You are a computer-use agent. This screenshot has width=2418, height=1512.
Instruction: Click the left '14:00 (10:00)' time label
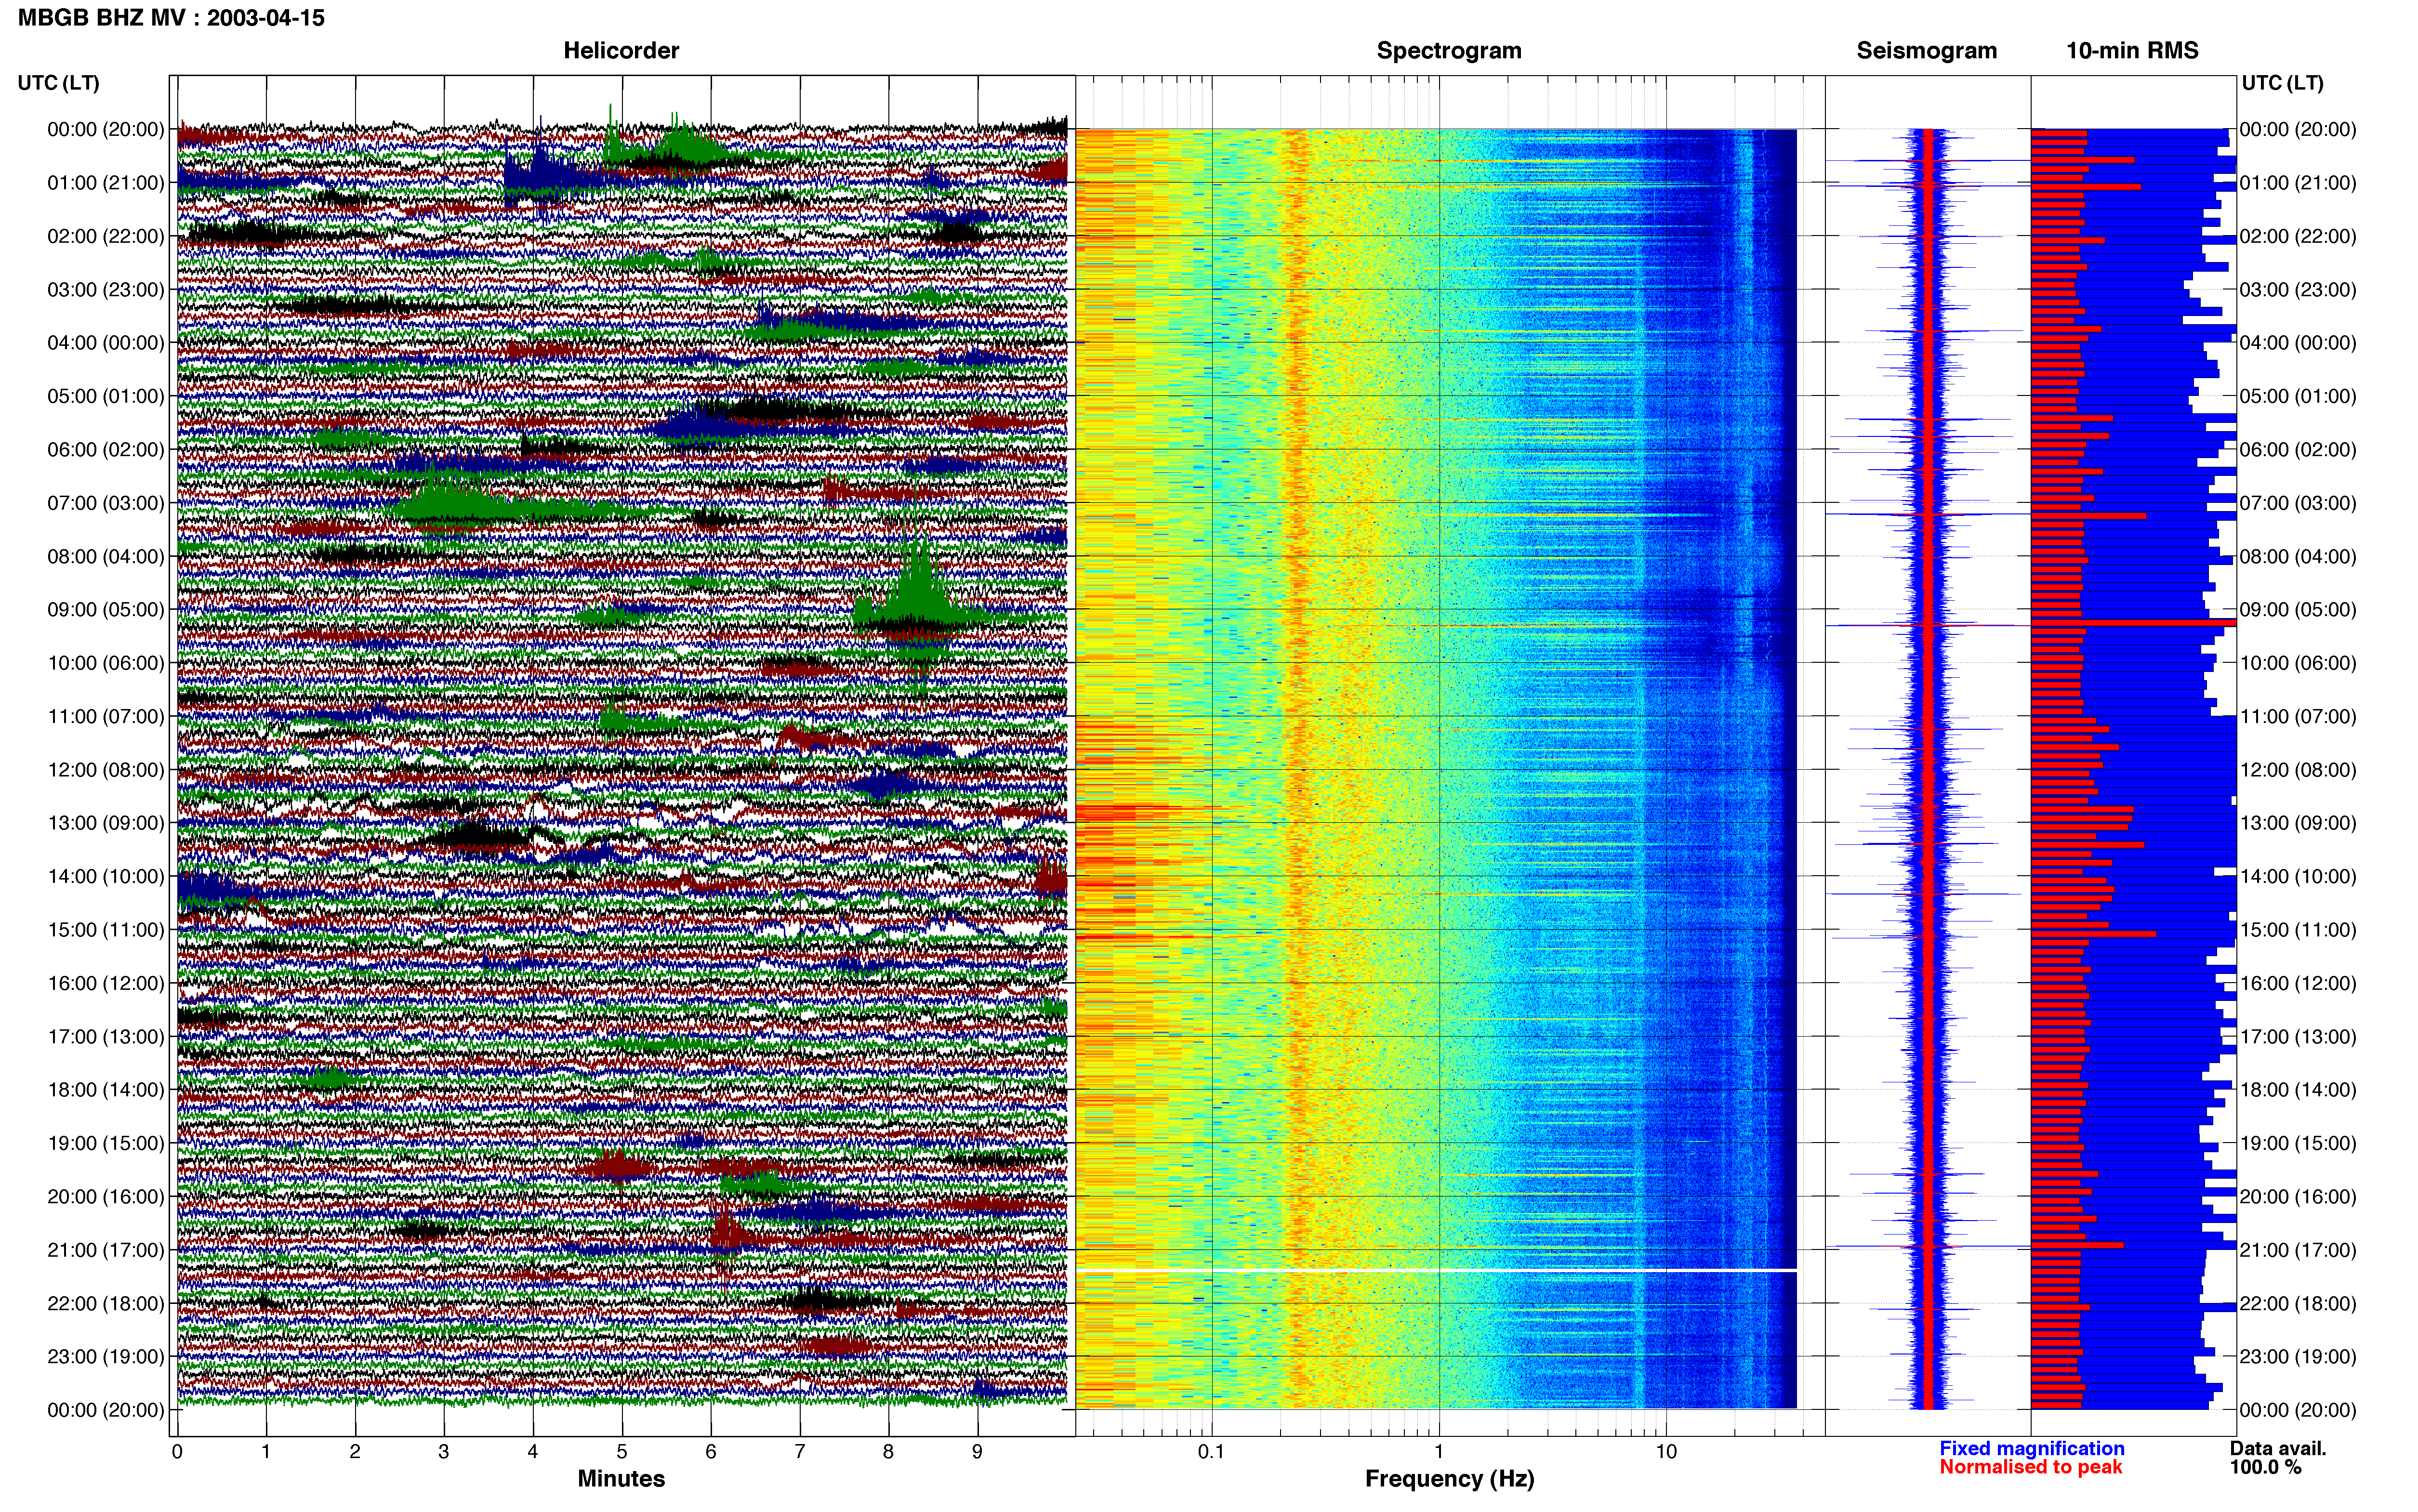pyautogui.click(x=106, y=876)
